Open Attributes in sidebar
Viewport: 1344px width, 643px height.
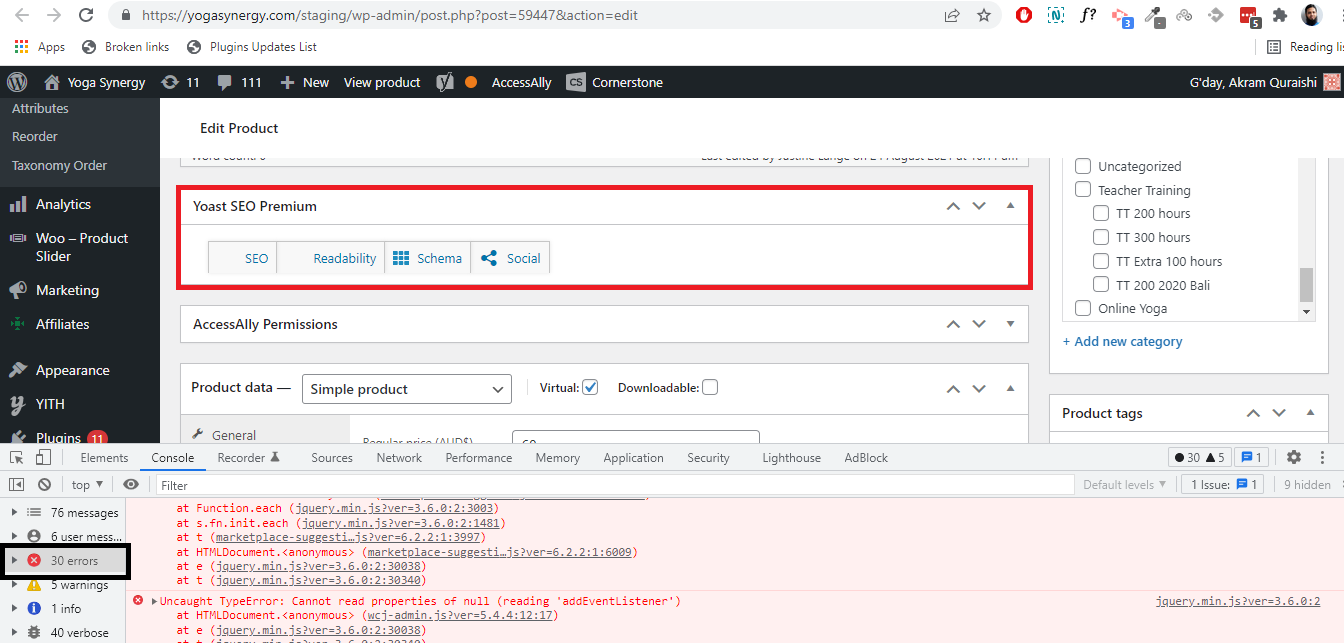coord(40,108)
